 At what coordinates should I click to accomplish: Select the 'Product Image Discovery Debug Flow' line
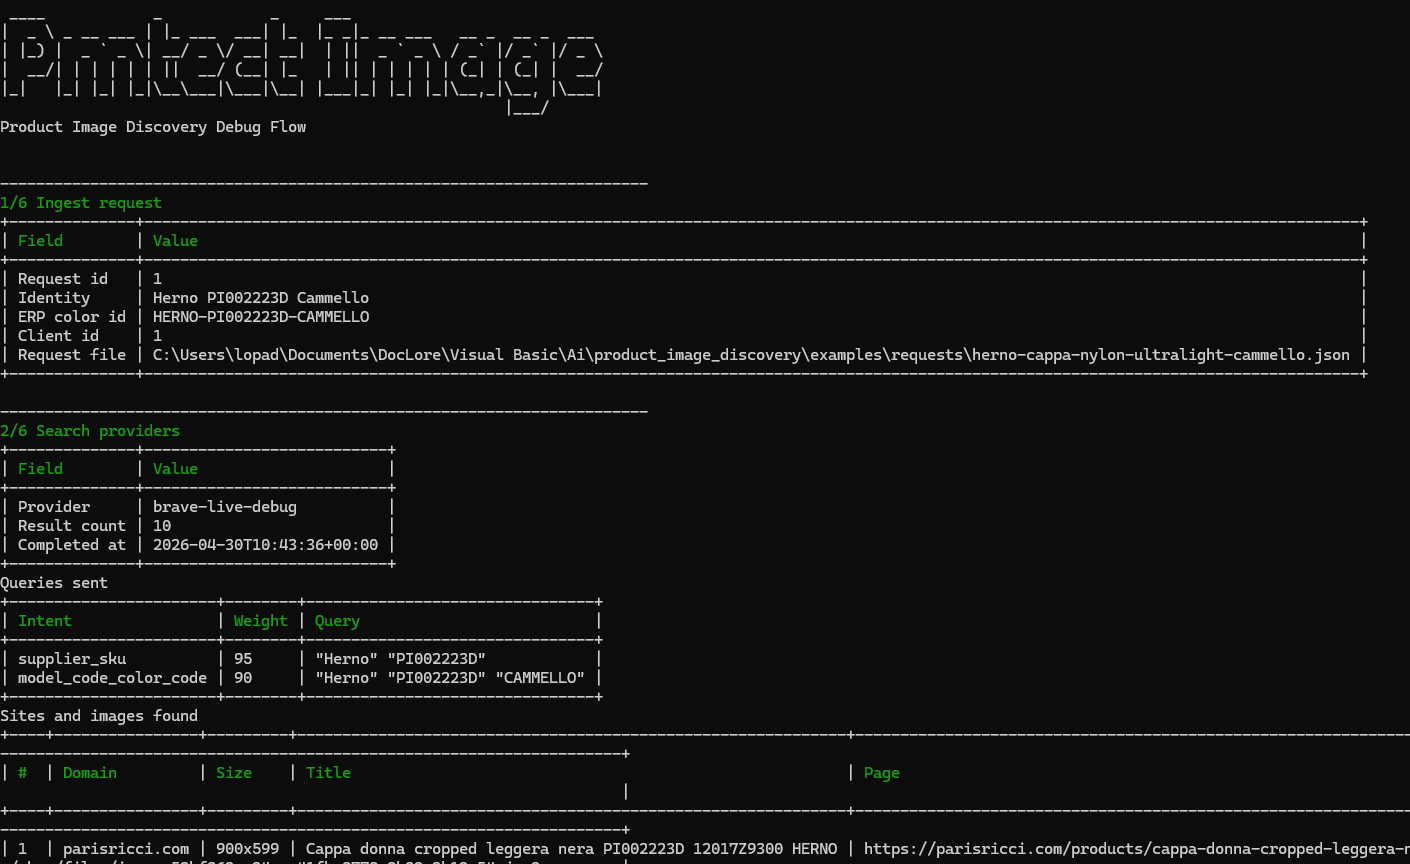coord(153,127)
